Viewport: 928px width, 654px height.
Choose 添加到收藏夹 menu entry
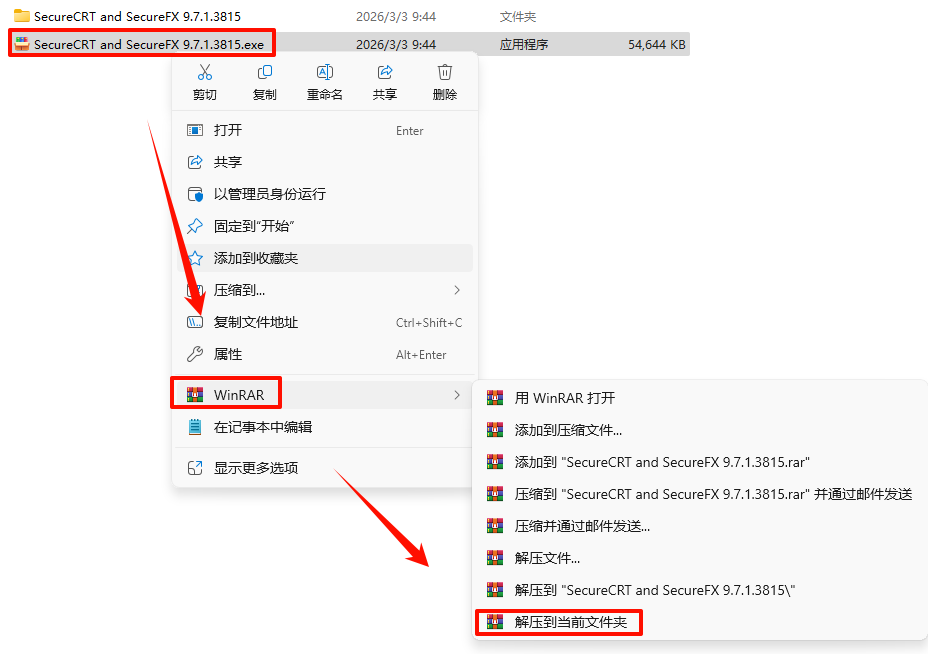pyautogui.click(x=324, y=258)
